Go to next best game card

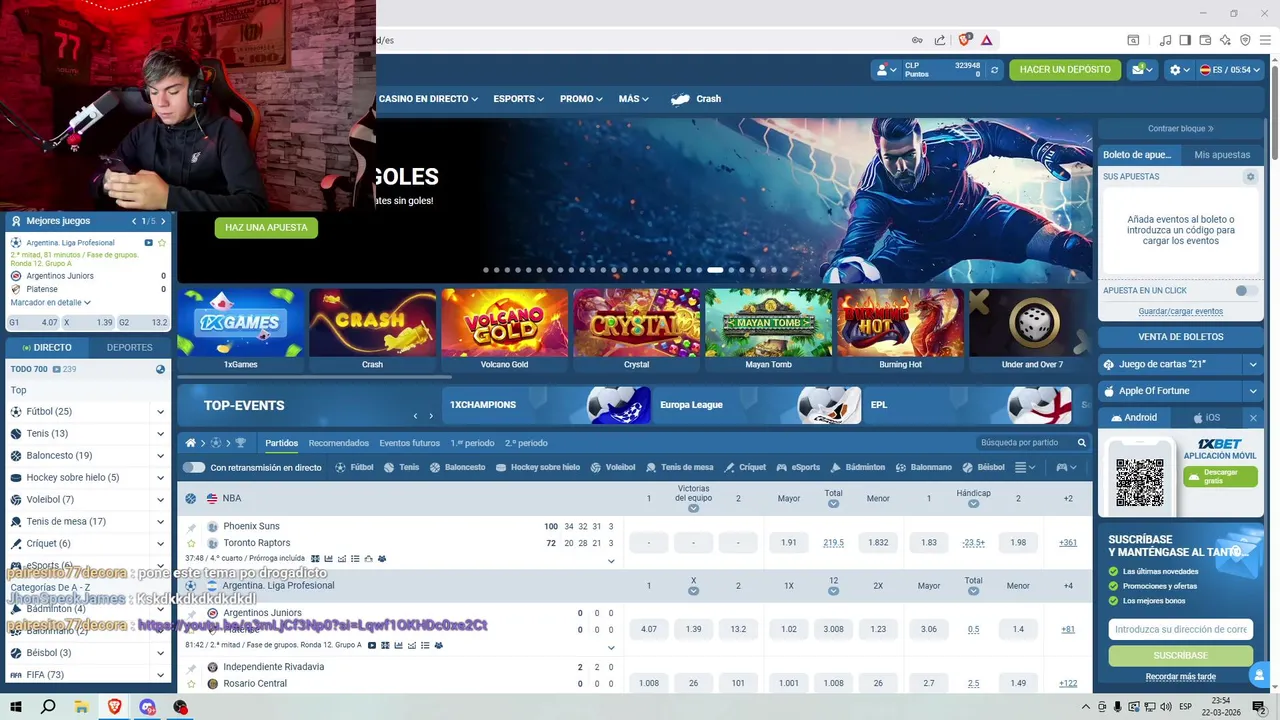tap(163, 221)
